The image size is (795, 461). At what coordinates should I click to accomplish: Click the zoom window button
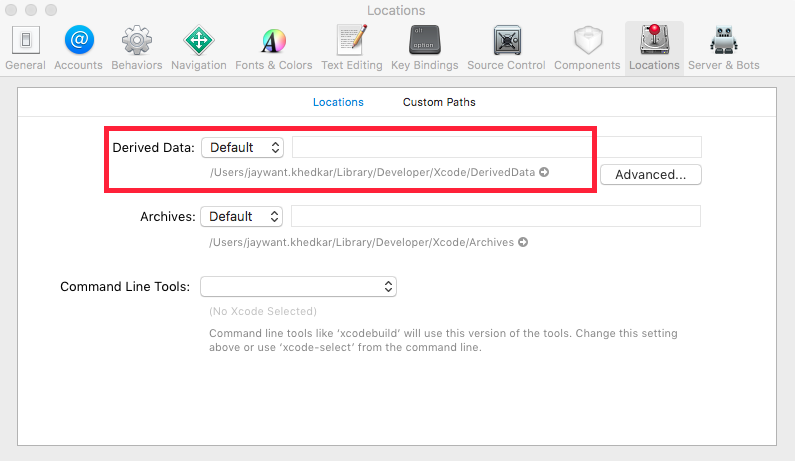coord(51,10)
